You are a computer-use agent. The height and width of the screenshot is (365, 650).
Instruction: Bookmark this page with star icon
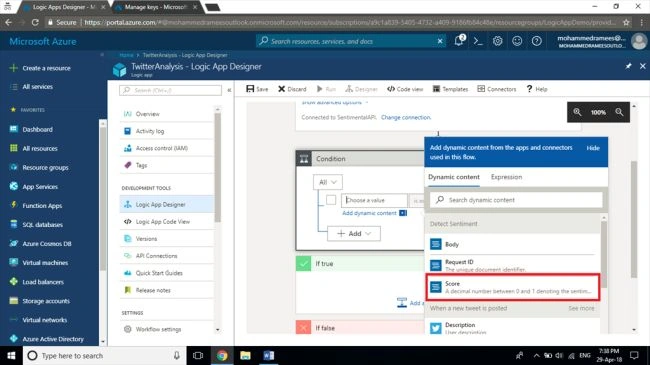[626, 22]
